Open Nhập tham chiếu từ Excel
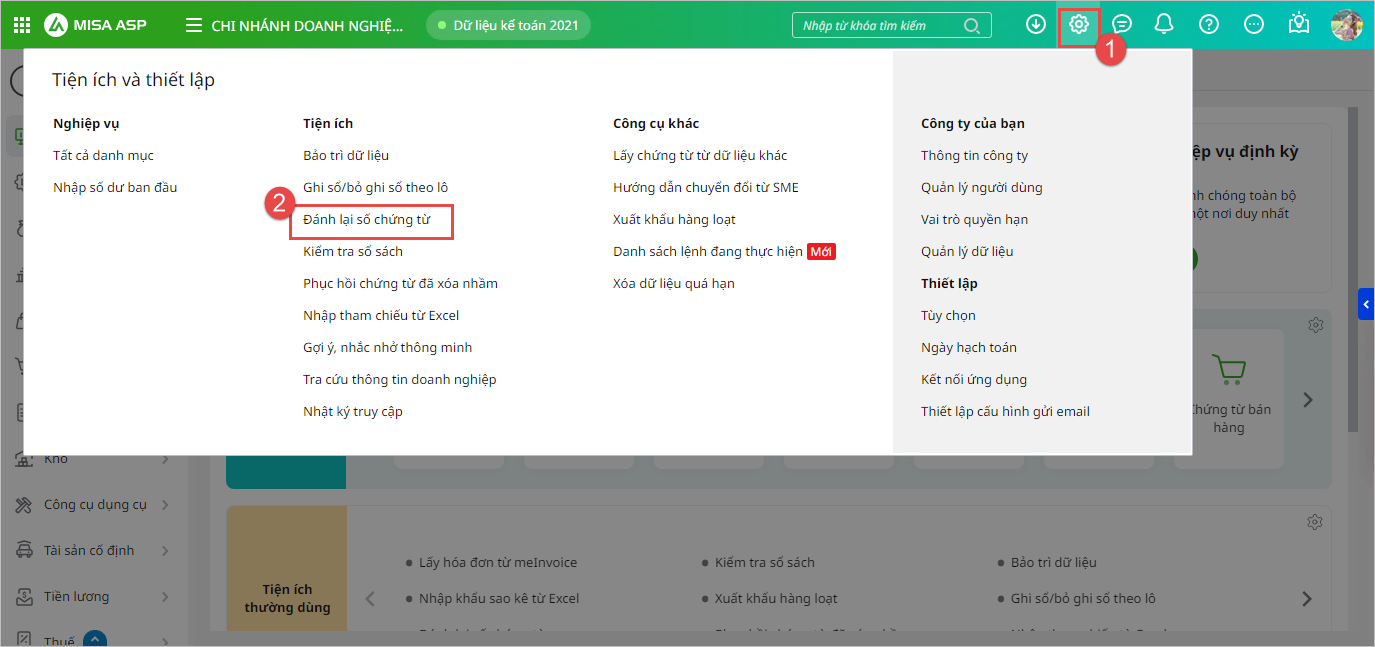Screen dimensions: 1375x647 point(381,316)
